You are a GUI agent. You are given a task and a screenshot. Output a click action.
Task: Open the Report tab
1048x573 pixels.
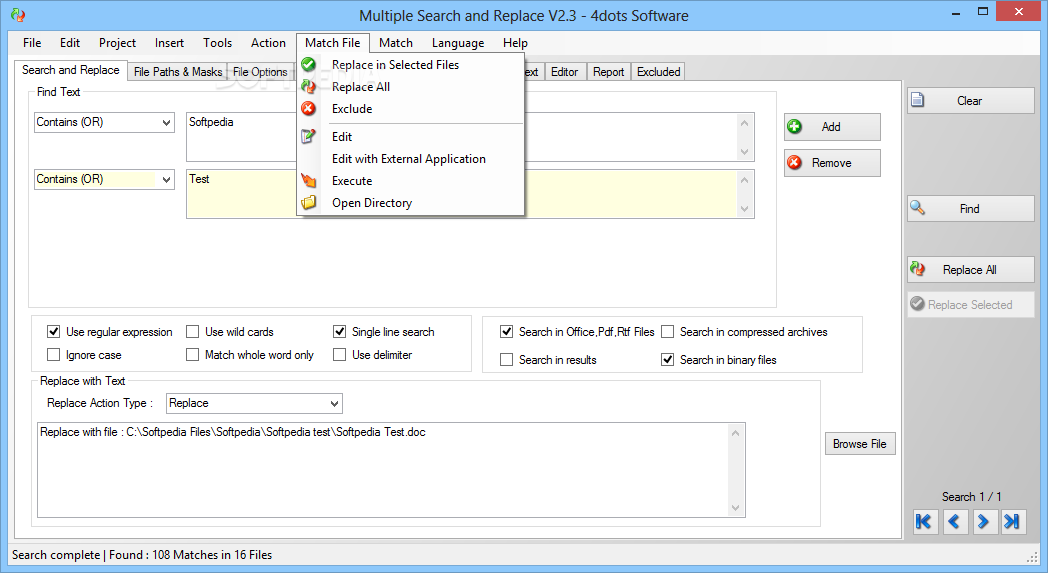[x=608, y=72]
